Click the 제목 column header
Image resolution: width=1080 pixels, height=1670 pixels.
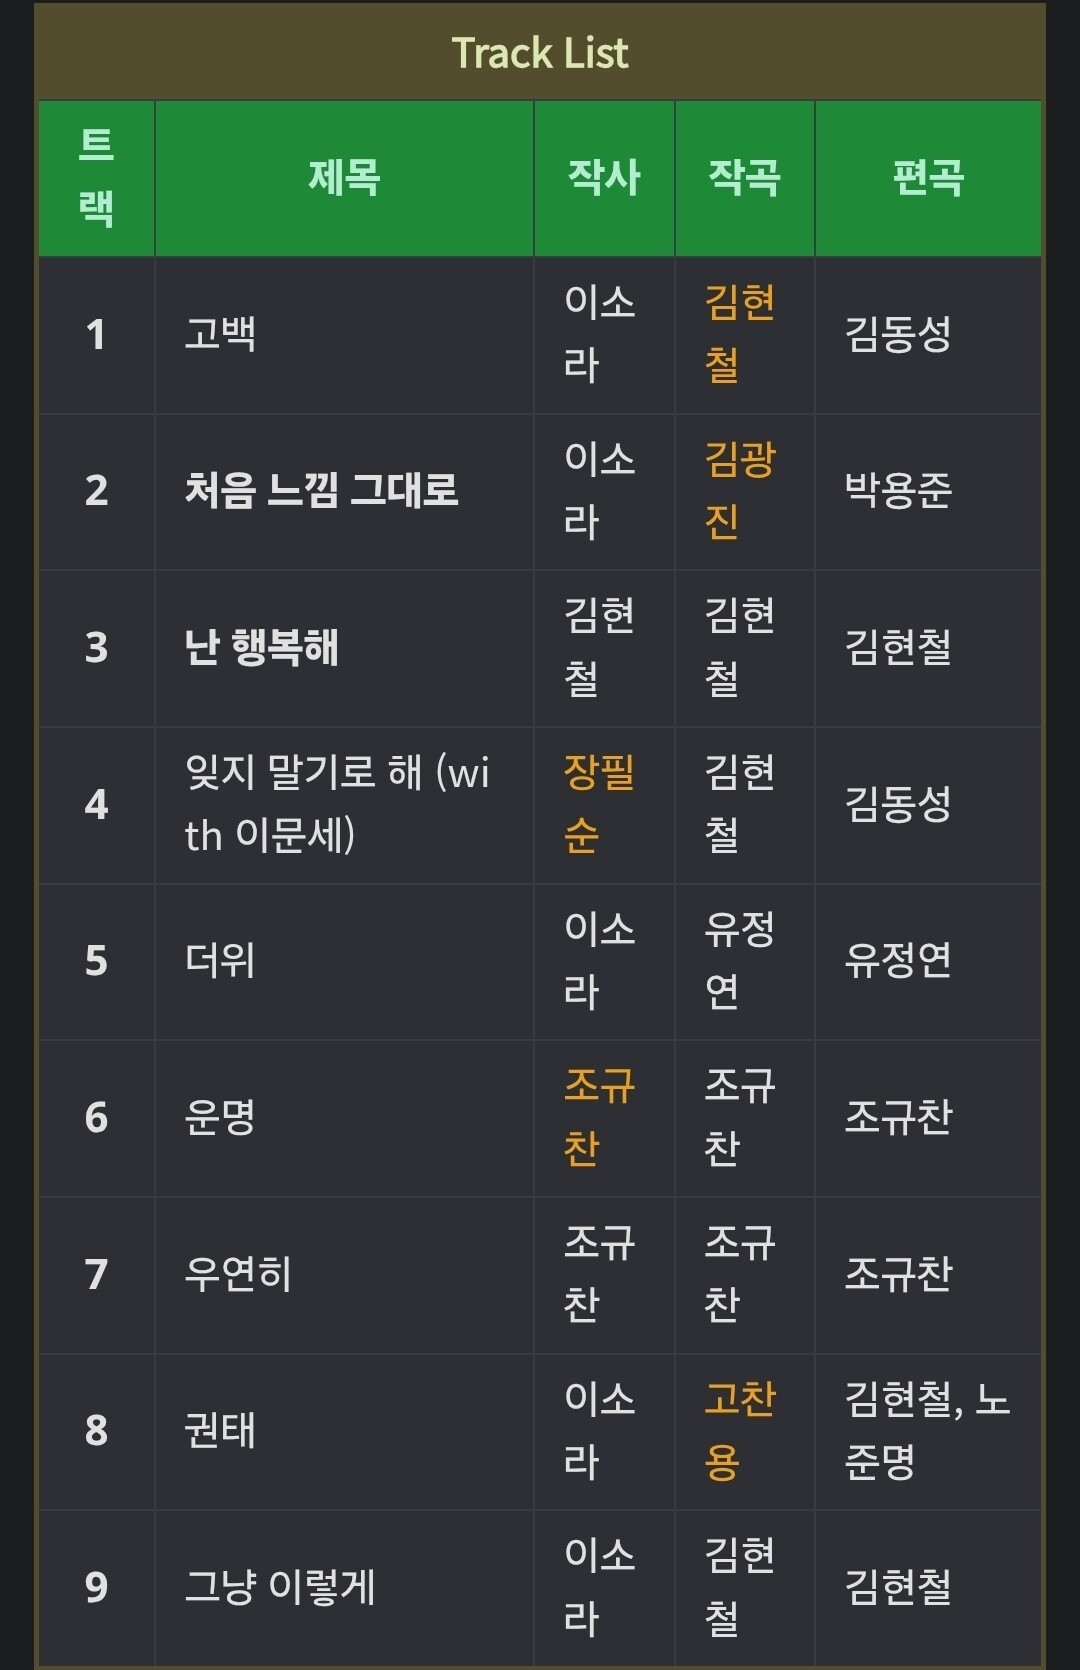[344, 178]
